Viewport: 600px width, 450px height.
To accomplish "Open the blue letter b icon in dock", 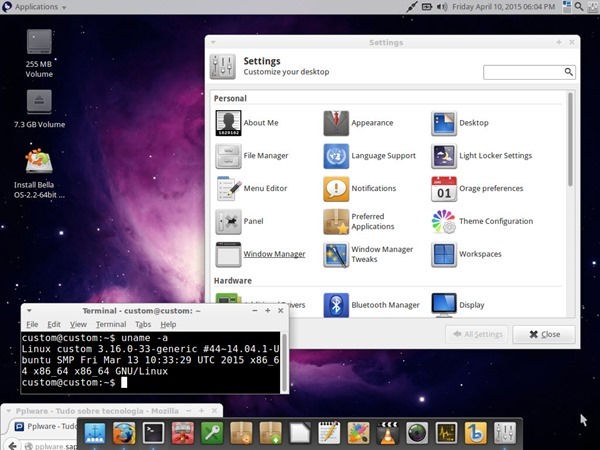I will click(x=476, y=433).
